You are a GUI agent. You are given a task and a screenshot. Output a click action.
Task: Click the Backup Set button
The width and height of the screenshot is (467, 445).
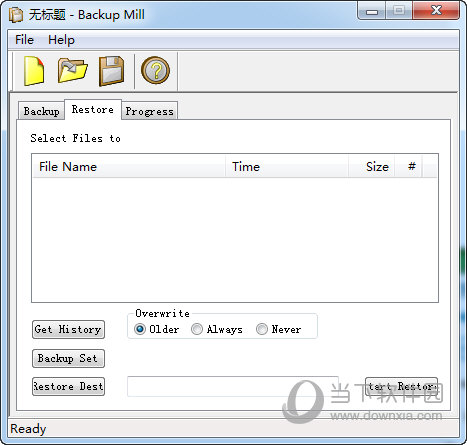[68, 358]
